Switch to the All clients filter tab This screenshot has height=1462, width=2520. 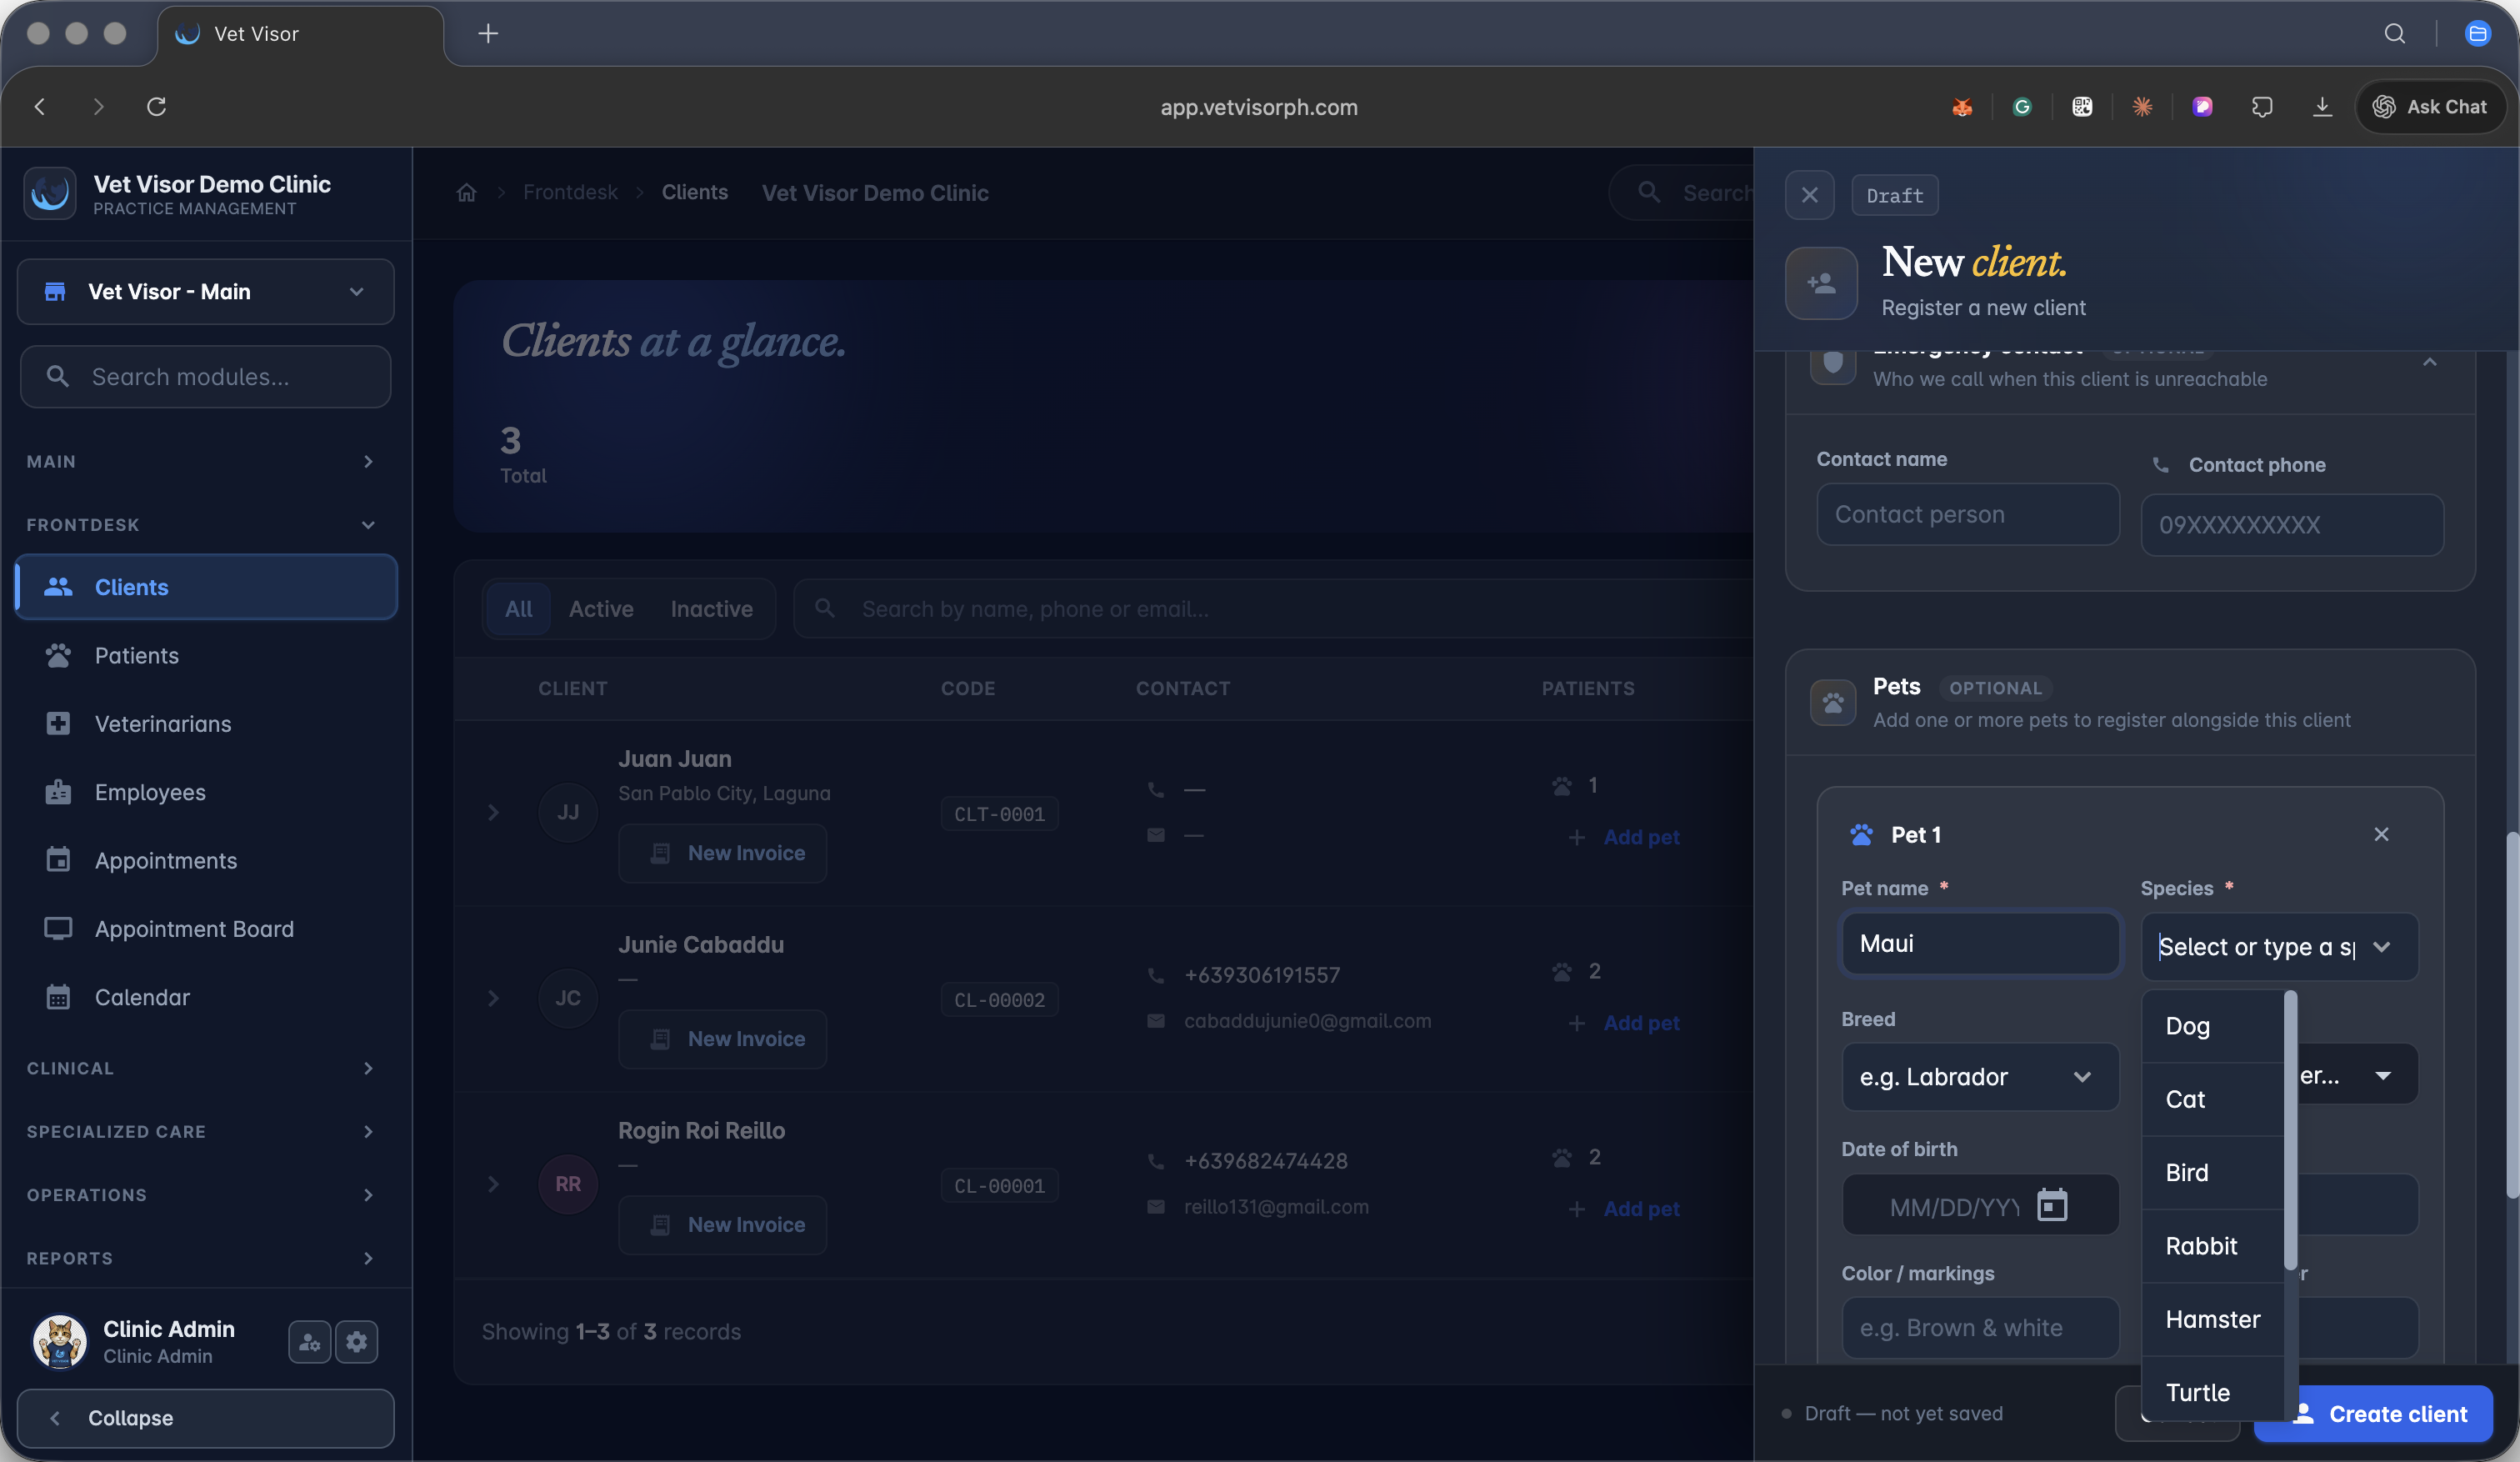(518, 609)
